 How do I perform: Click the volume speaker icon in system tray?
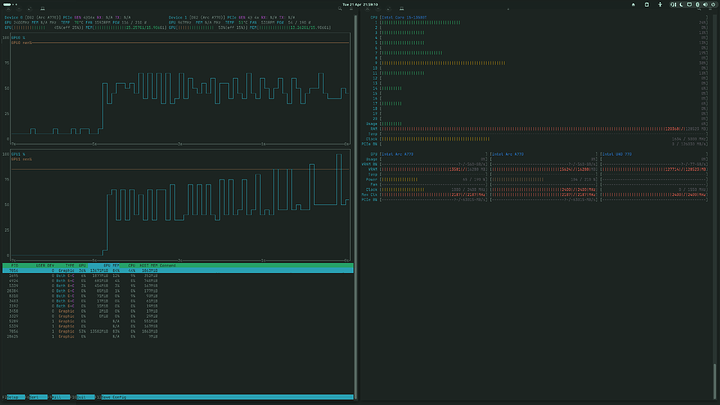click(x=705, y=5)
